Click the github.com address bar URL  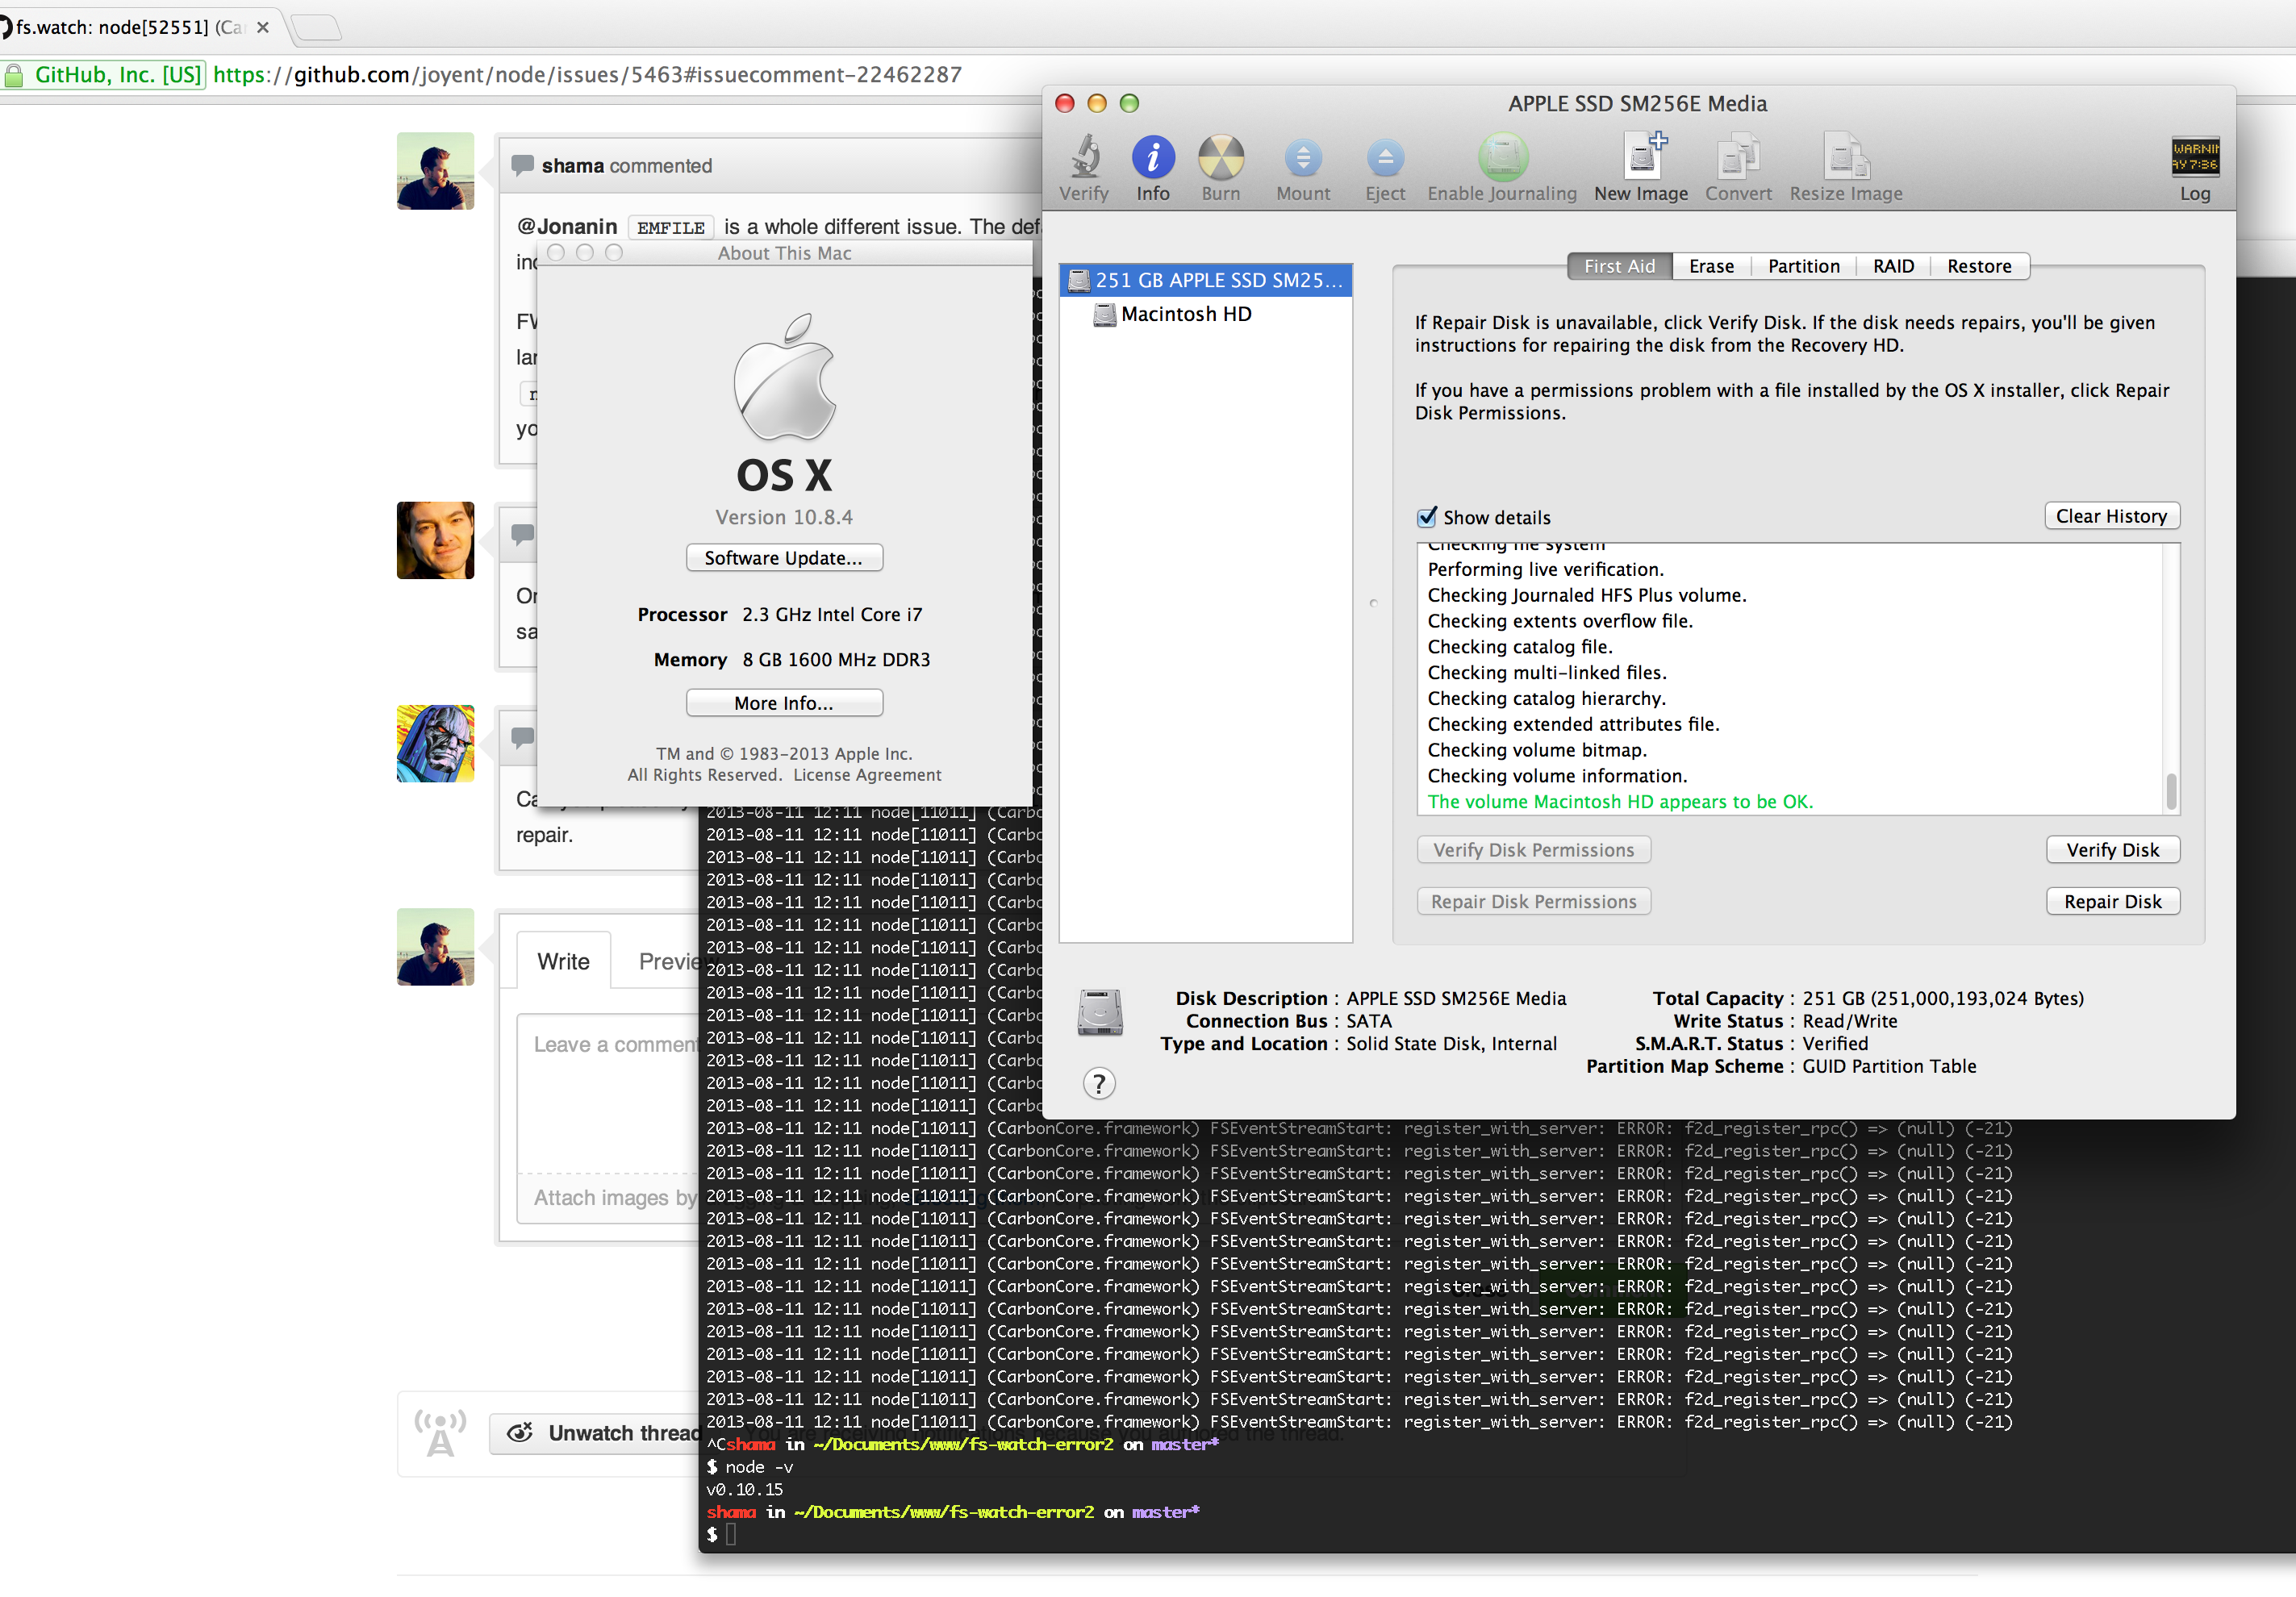coord(587,75)
